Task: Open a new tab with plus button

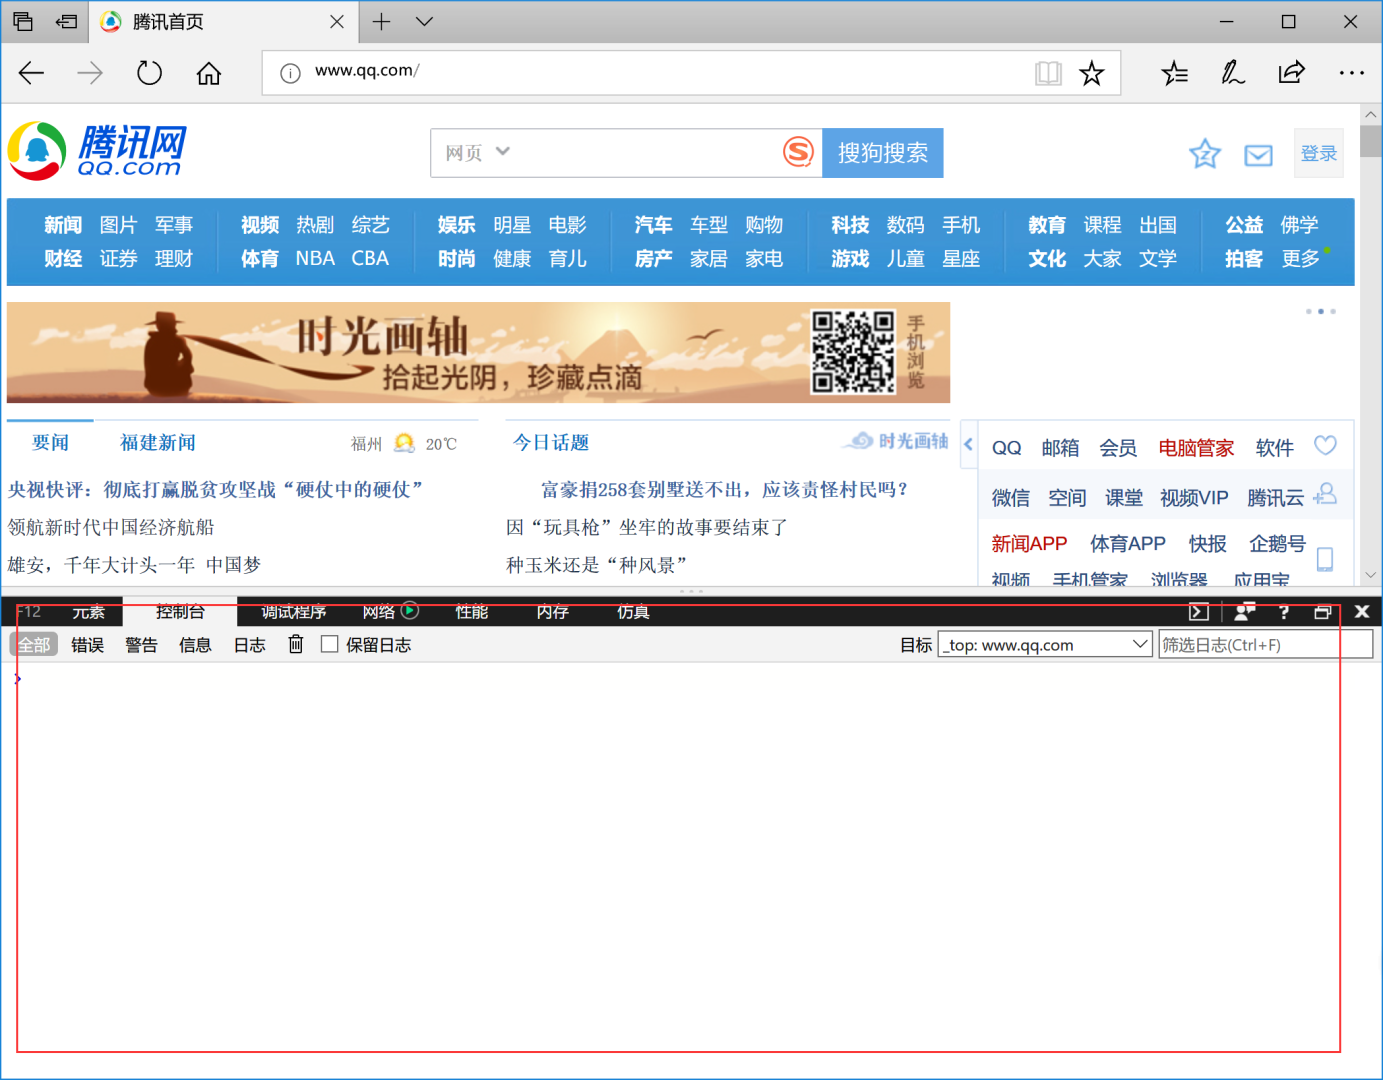Action: [381, 21]
